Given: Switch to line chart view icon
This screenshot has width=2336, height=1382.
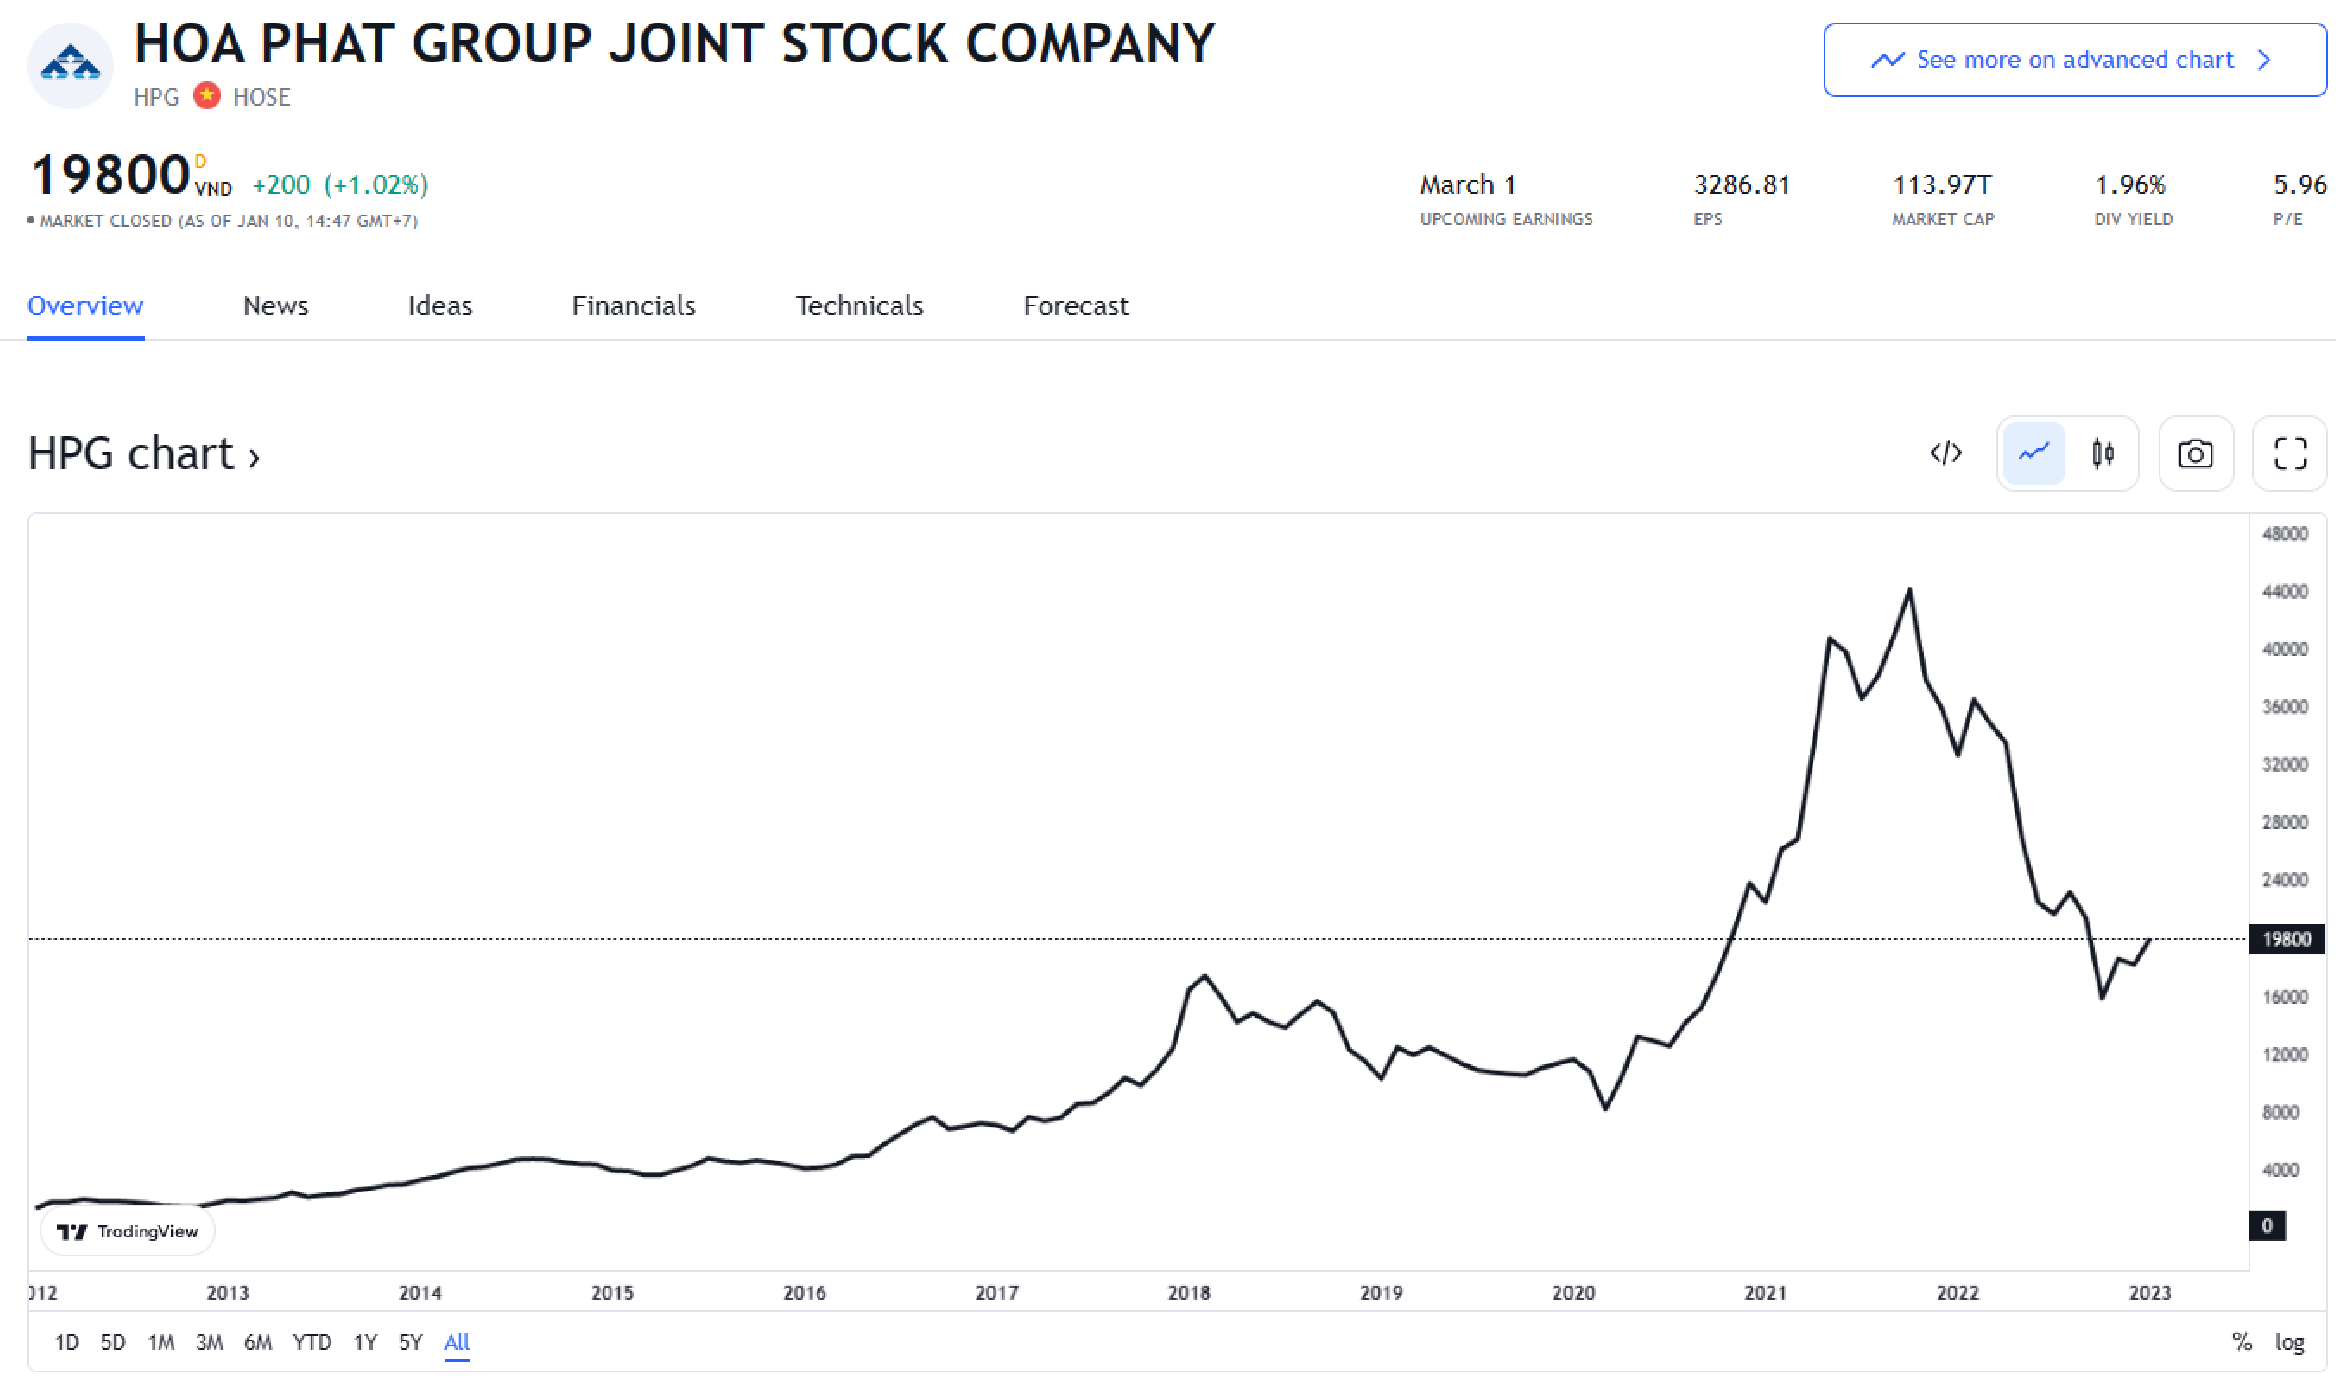Looking at the screenshot, I should coord(2034,453).
